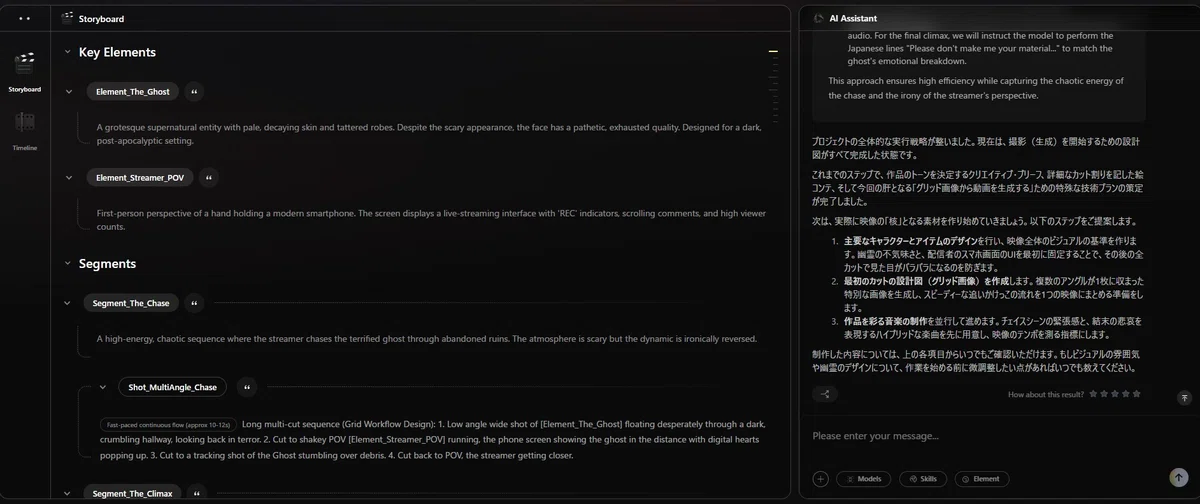Click the quote icon next to Element_Streamer_POV
The width and height of the screenshot is (1200, 504).
208,177
